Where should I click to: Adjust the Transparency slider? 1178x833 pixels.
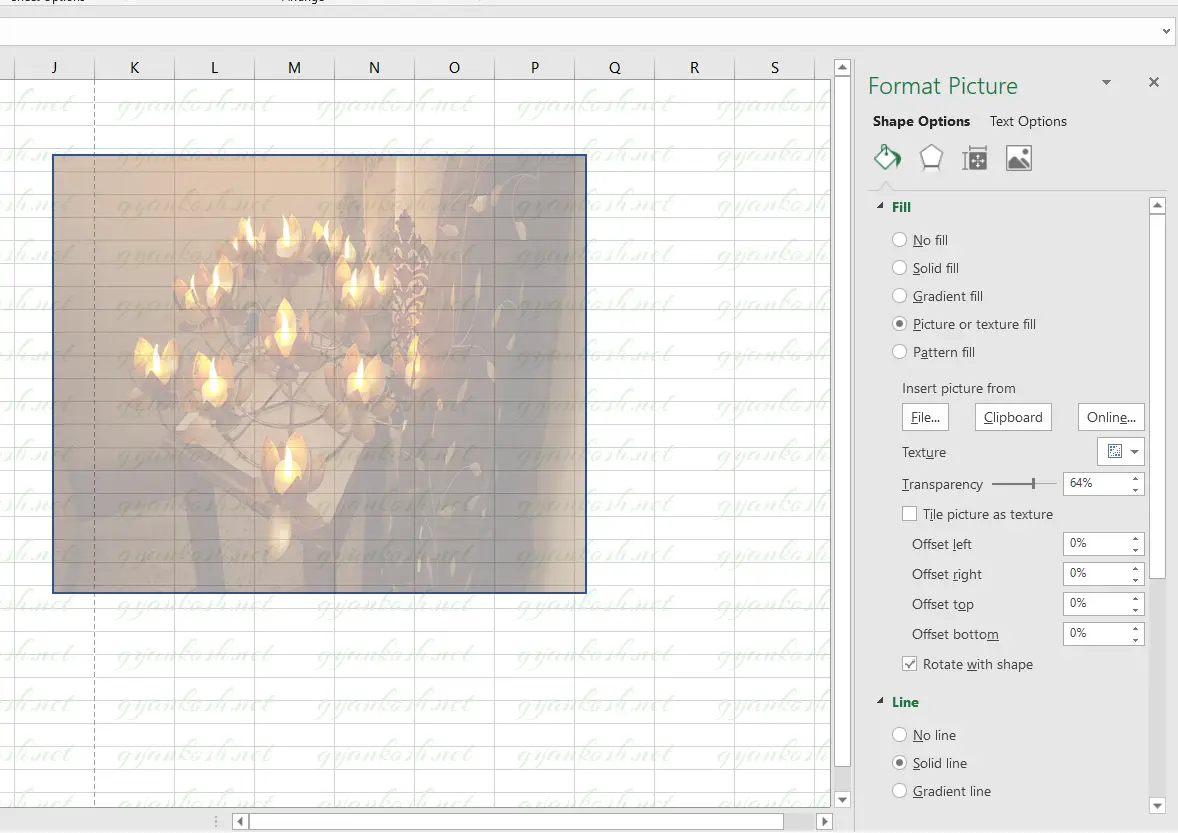[x=1034, y=484]
